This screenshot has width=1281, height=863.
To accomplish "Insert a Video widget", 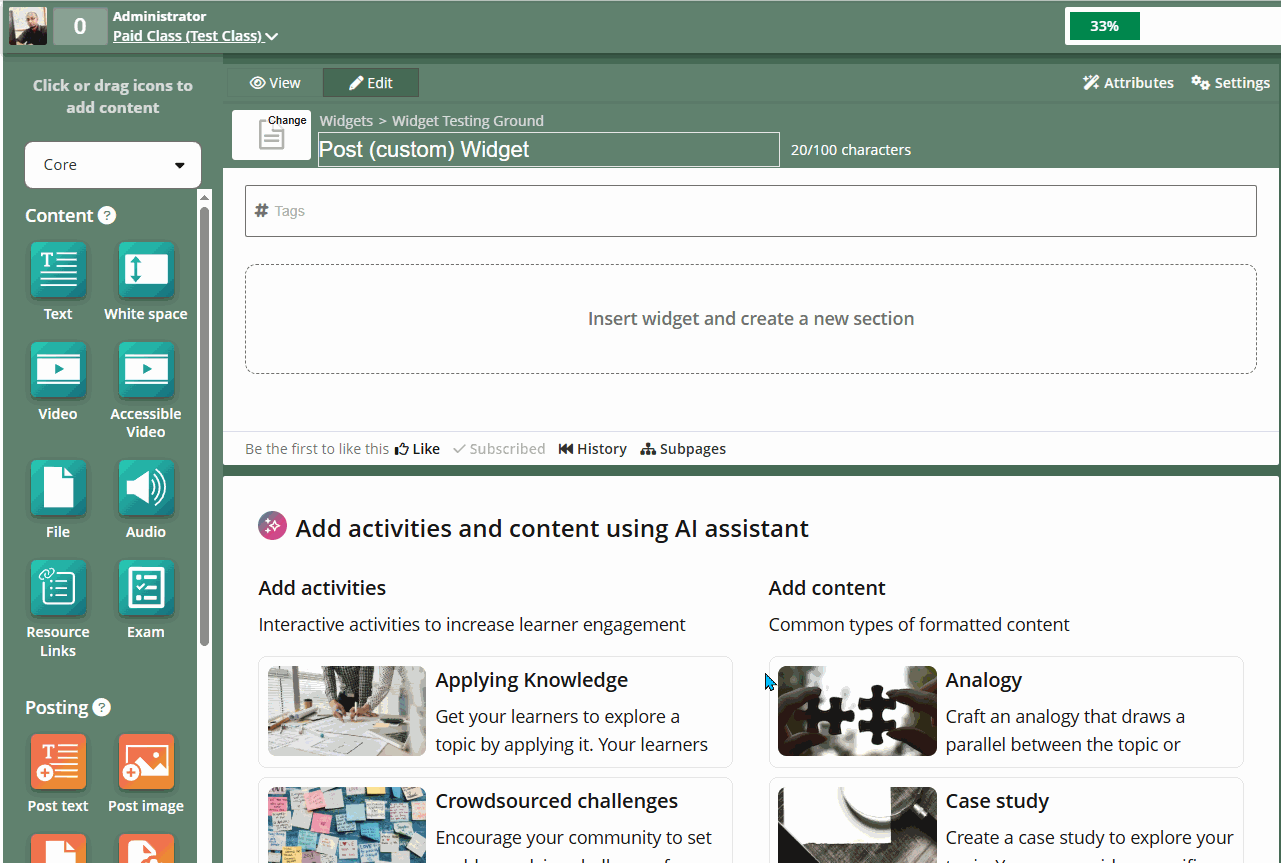I will tap(58, 370).
